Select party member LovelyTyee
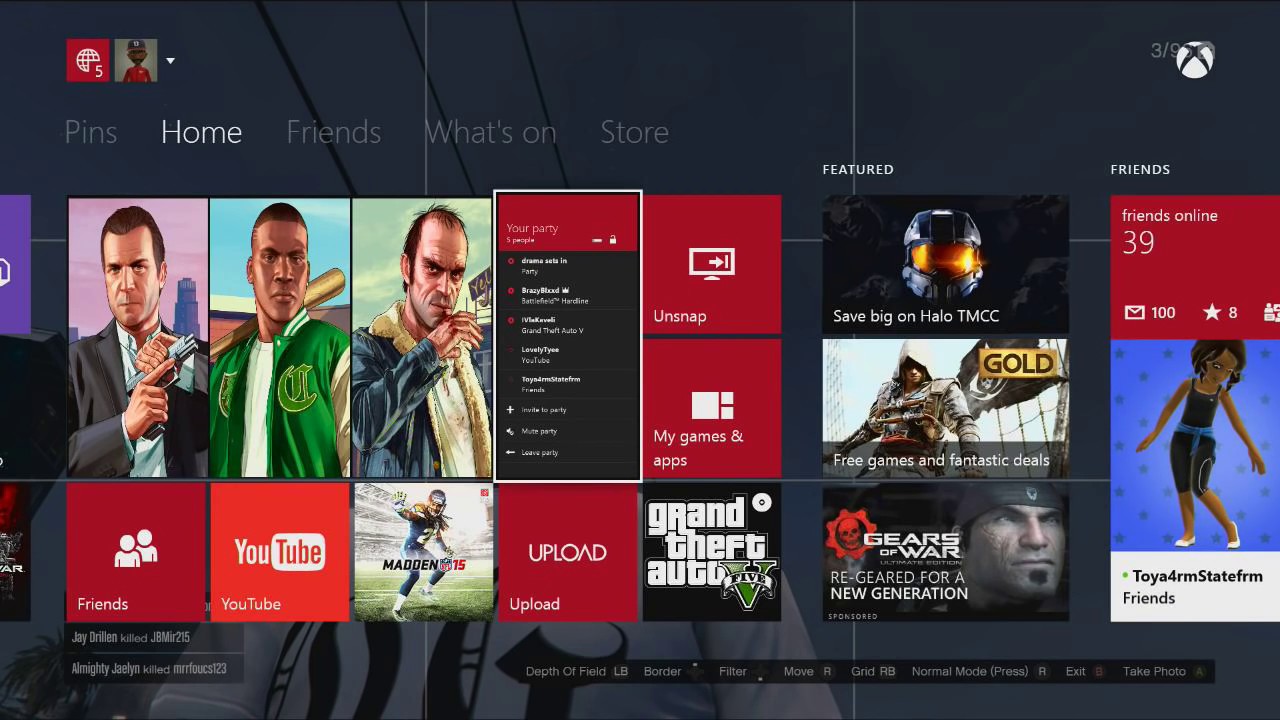 point(568,354)
